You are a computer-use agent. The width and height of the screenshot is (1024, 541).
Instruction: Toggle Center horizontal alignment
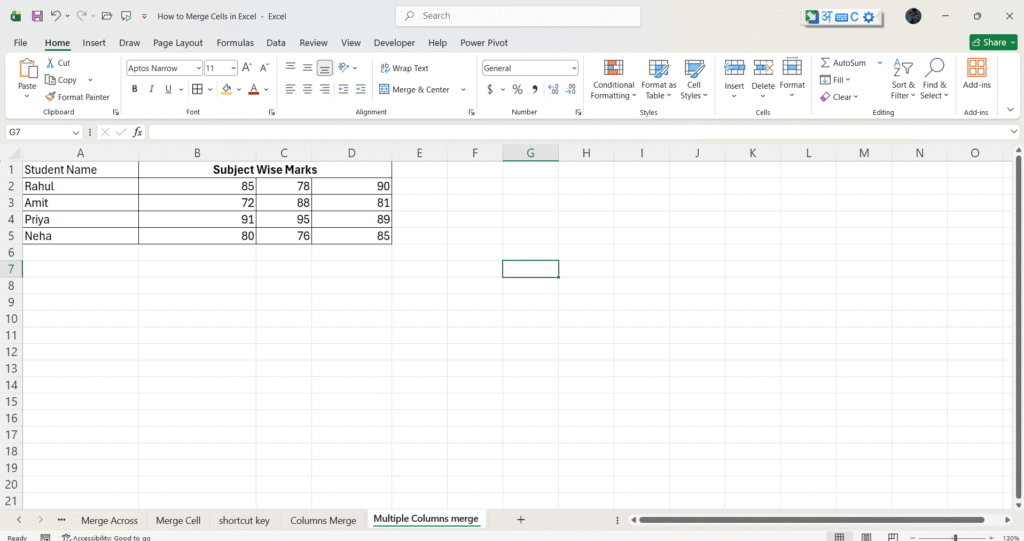tap(308, 89)
